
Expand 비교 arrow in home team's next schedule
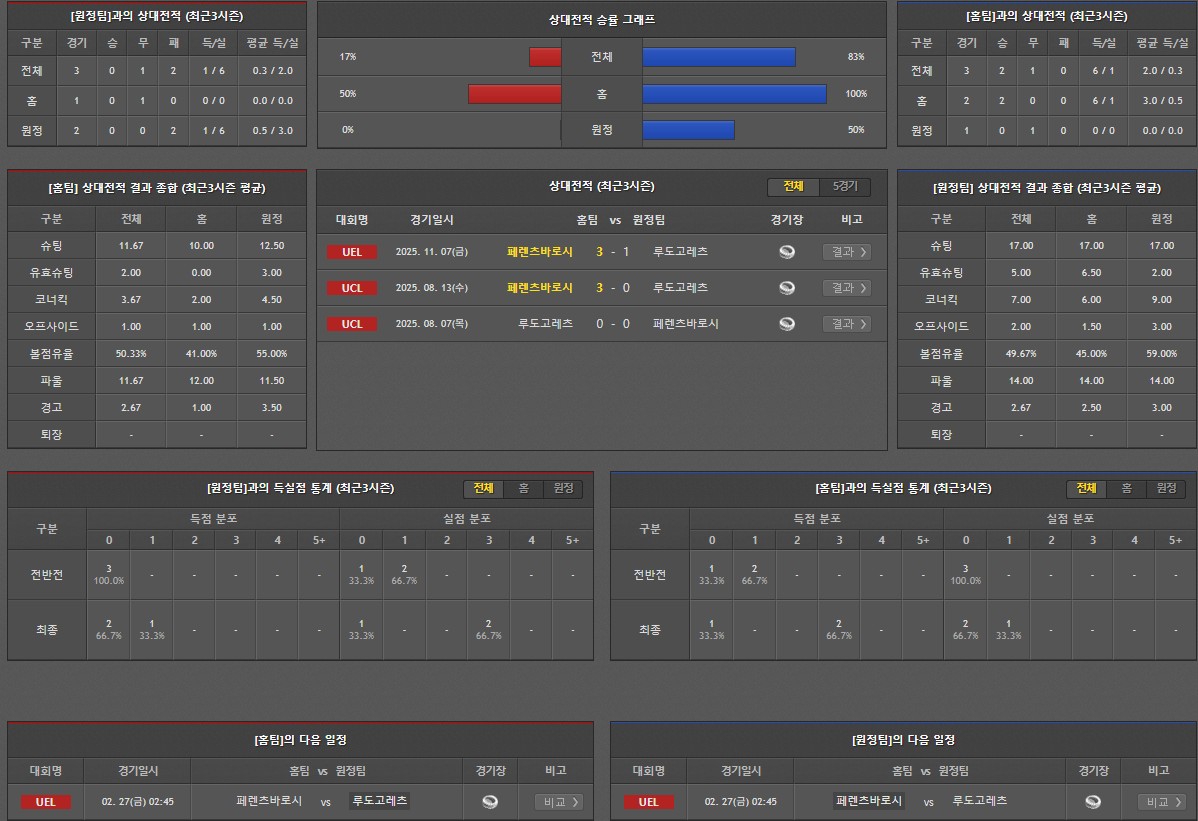tap(559, 802)
